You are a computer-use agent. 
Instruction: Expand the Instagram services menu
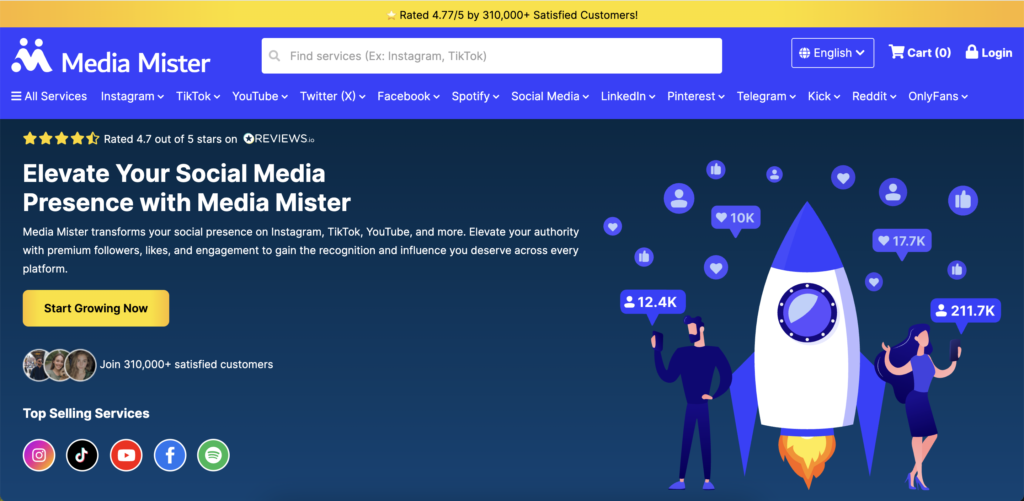tap(132, 96)
